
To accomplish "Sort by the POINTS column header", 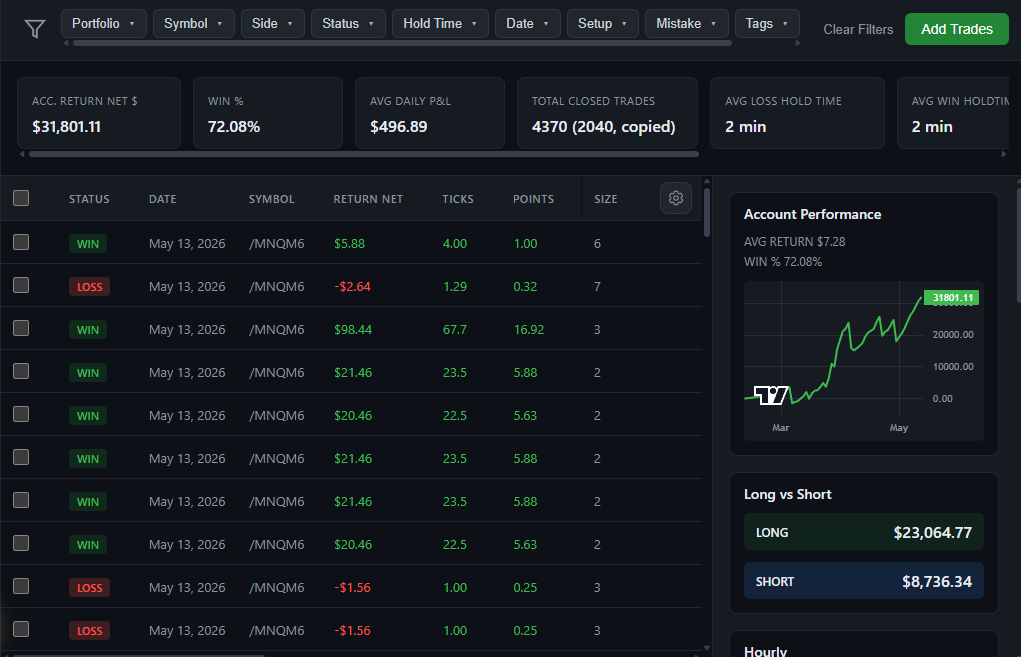I will coord(533,199).
